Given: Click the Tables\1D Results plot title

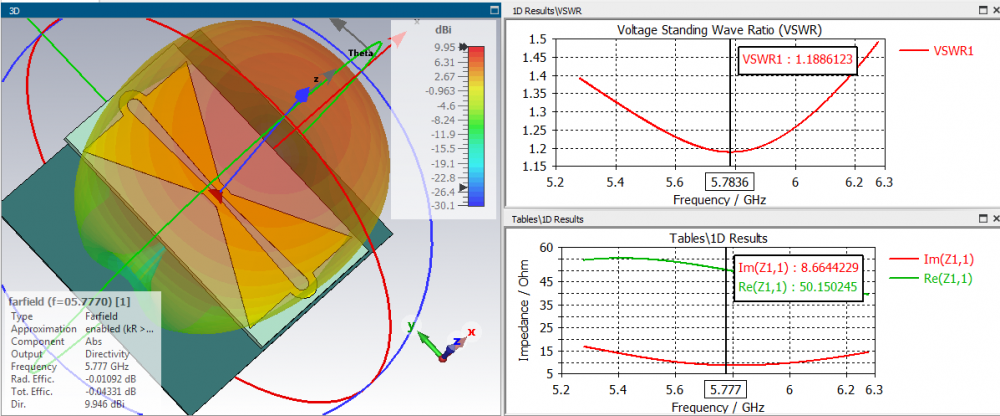Looking at the screenshot, I should (x=719, y=238).
